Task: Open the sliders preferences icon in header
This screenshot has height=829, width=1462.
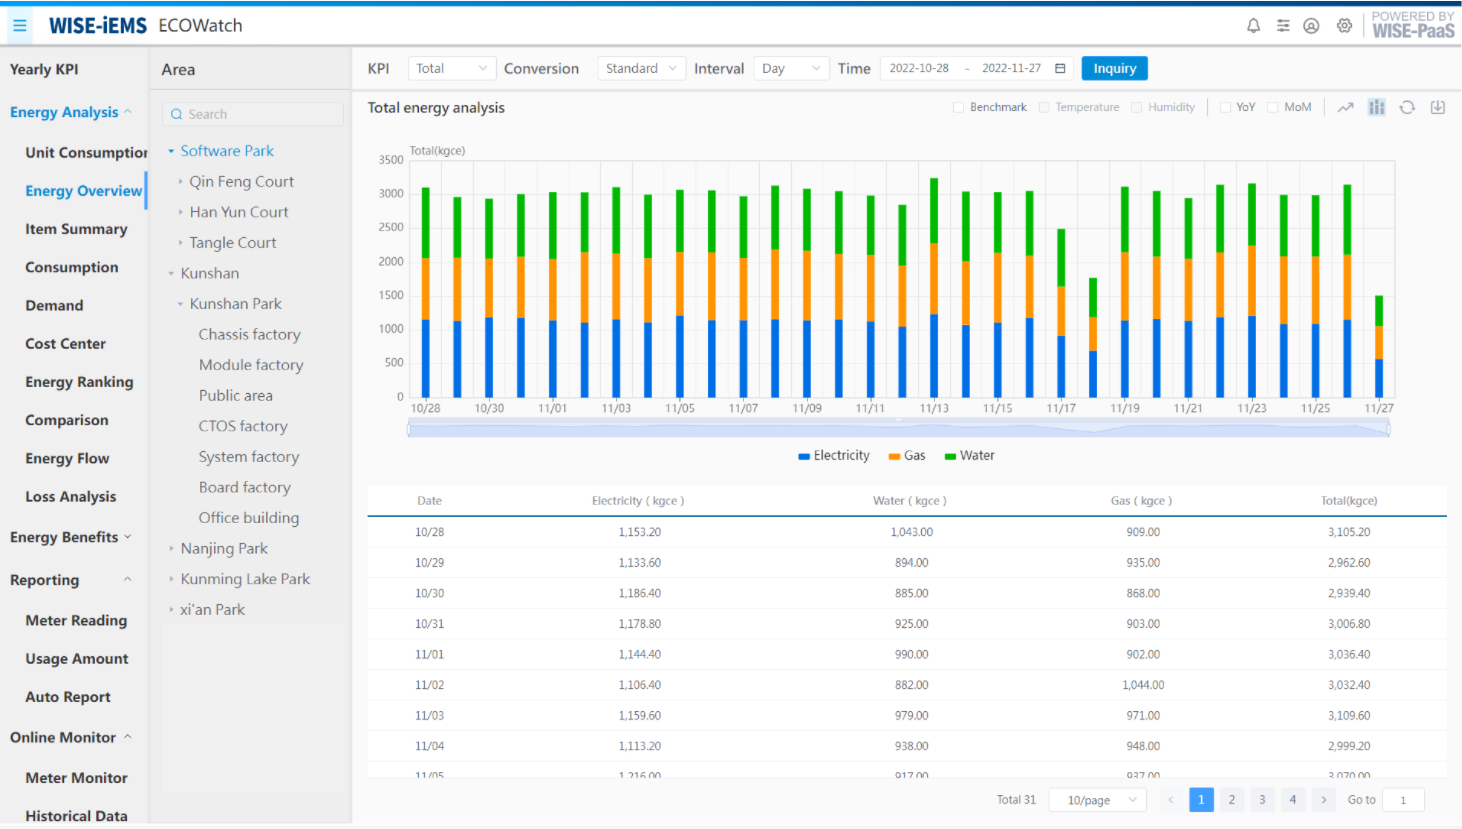Action: tap(1283, 26)
